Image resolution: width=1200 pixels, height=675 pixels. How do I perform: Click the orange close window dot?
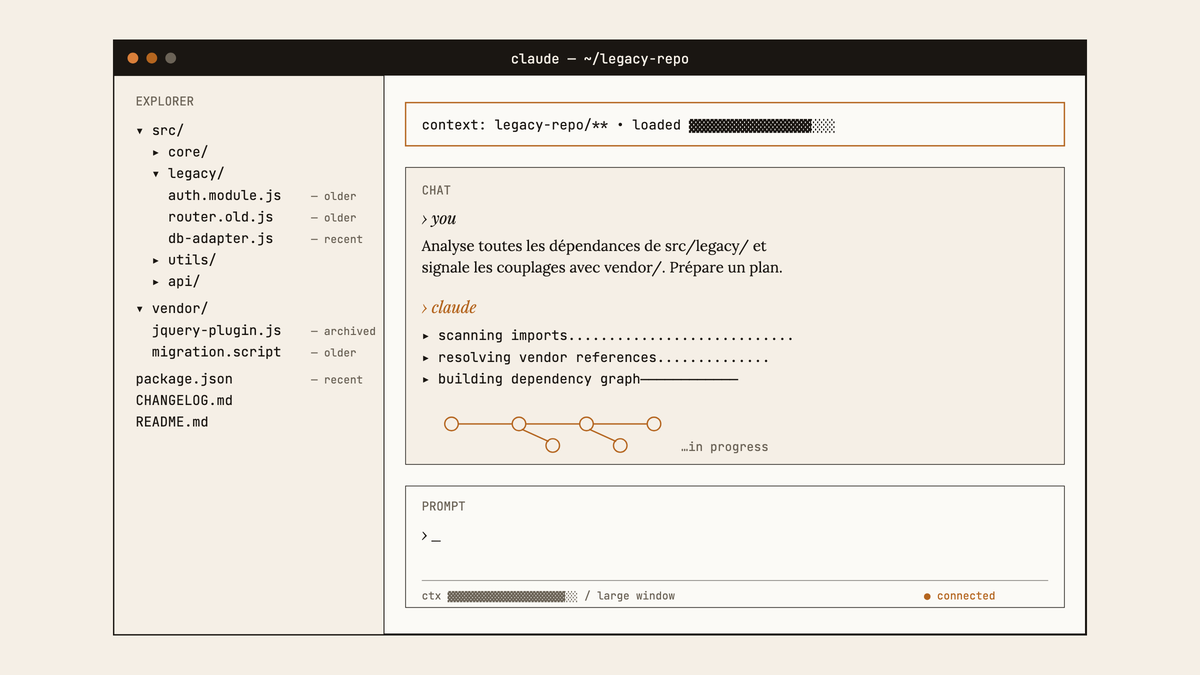(133, 58)
